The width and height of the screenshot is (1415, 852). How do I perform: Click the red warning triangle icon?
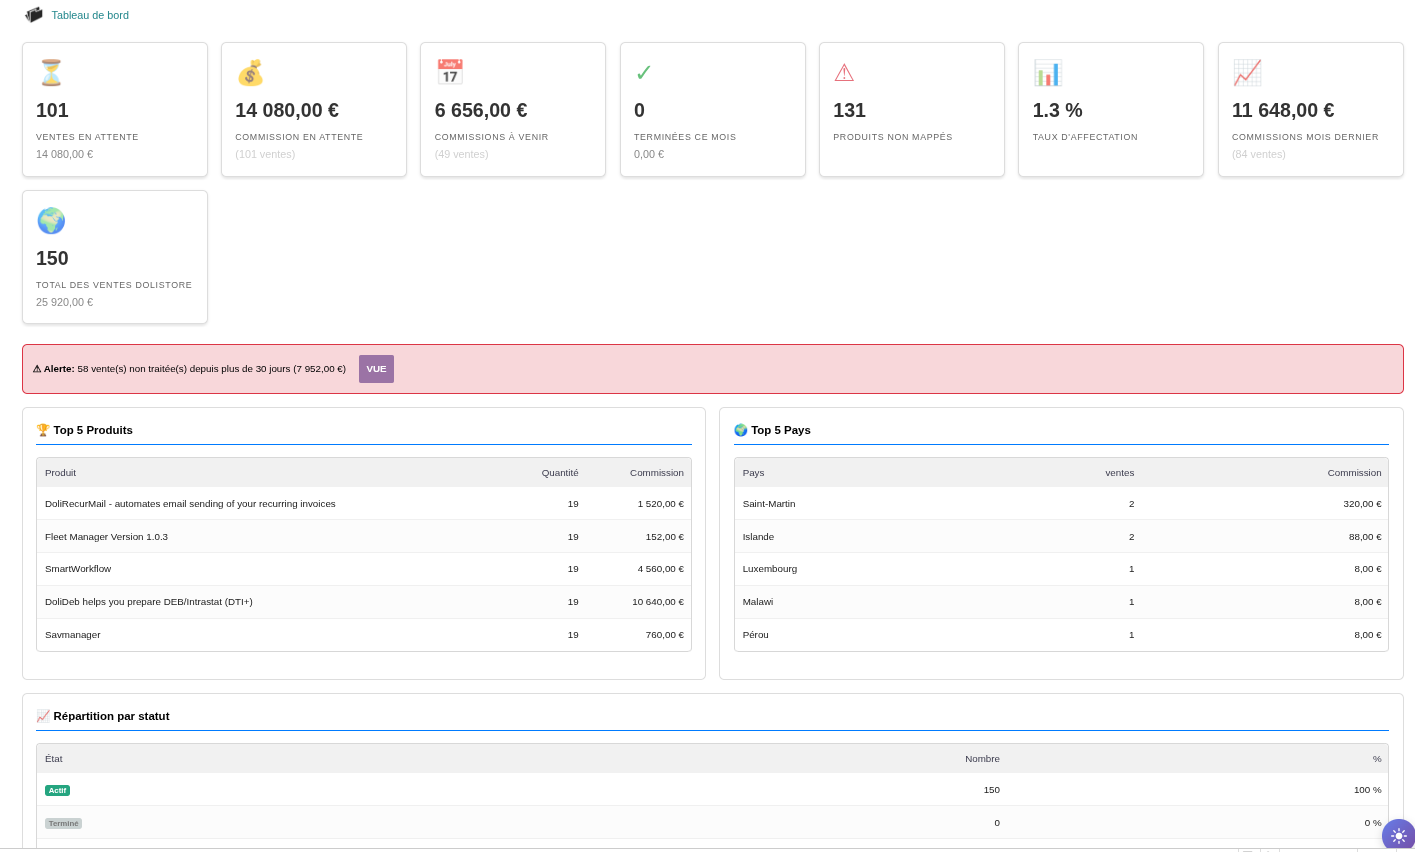click(844, 73)
